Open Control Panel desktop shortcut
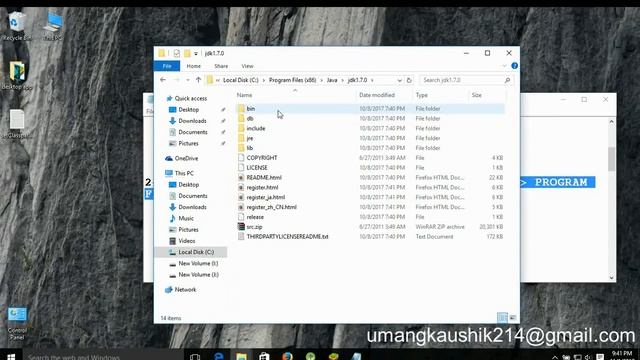Screen dimensions: 640x360 tap(17, 323)
